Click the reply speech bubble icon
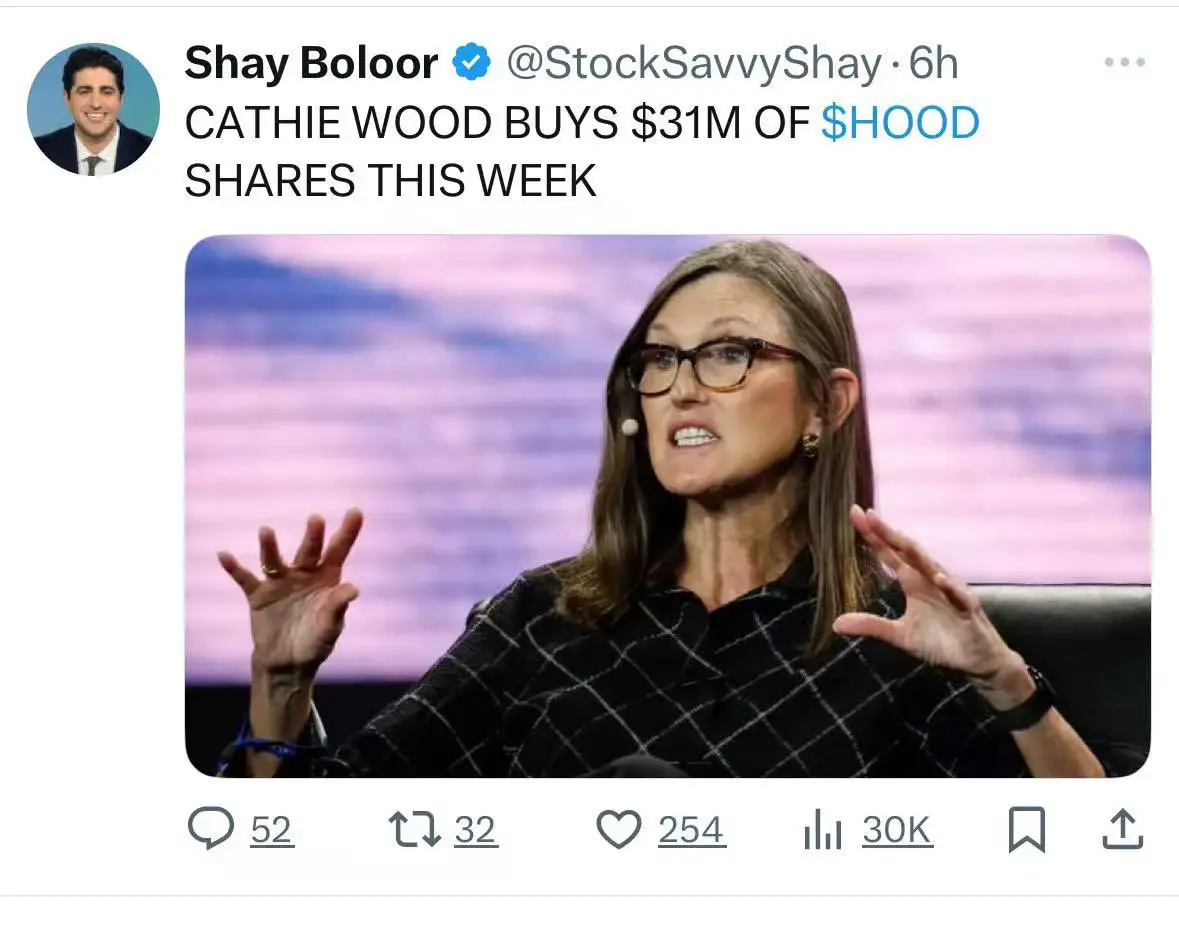The image size is (1179, 928). (x=211, y=828)
